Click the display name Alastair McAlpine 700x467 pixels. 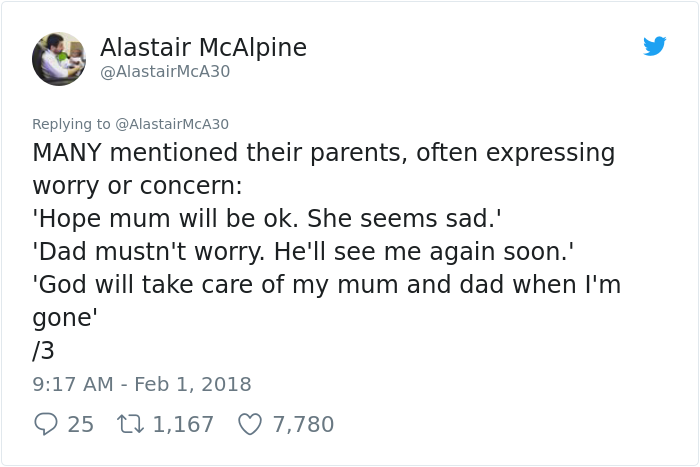tap(203, 47)
